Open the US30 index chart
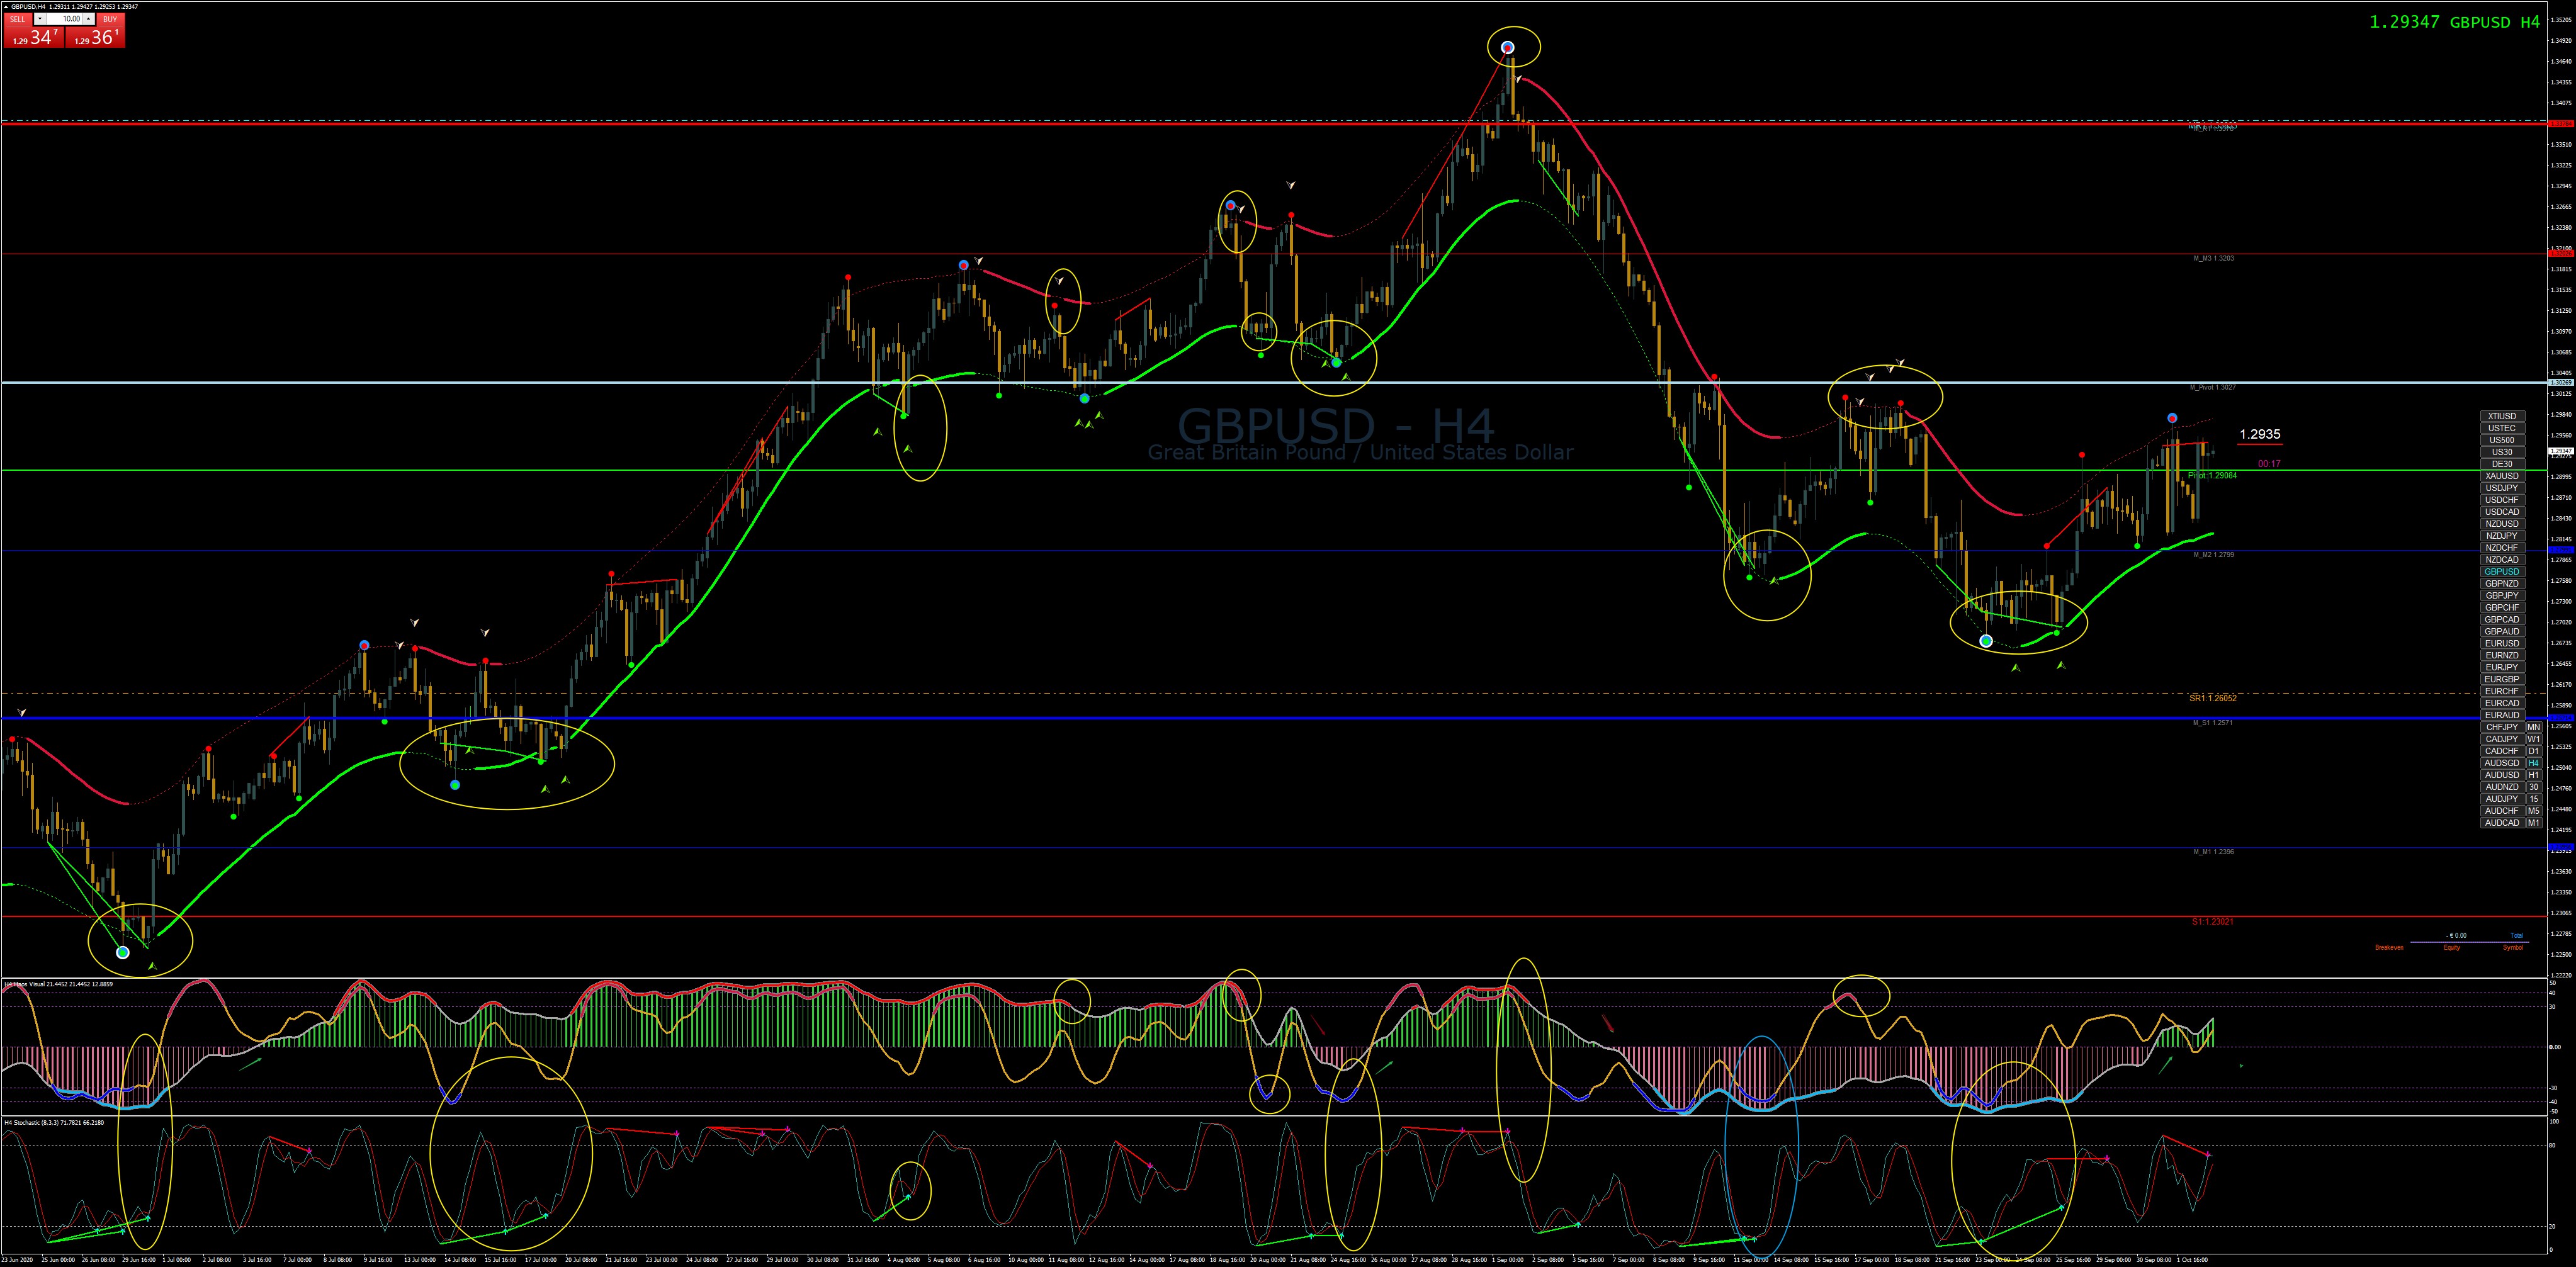Viewport: 2576px width, 1267px height. tap(2503, 452)
